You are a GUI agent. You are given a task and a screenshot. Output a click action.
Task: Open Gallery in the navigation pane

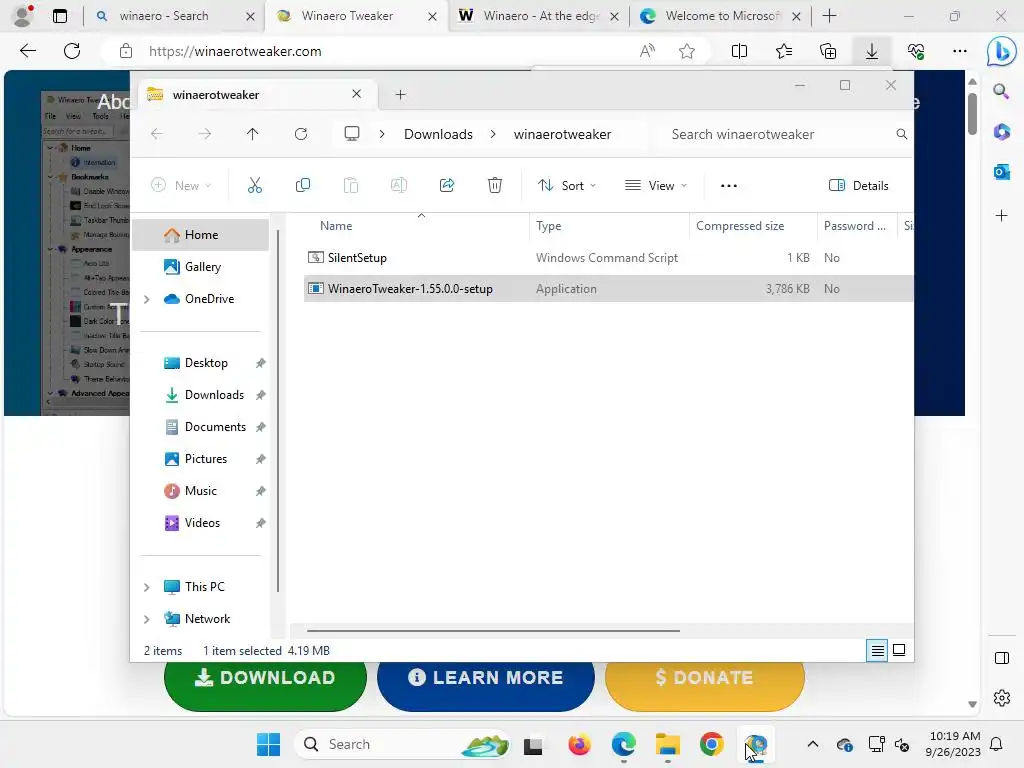coord(202,266)
